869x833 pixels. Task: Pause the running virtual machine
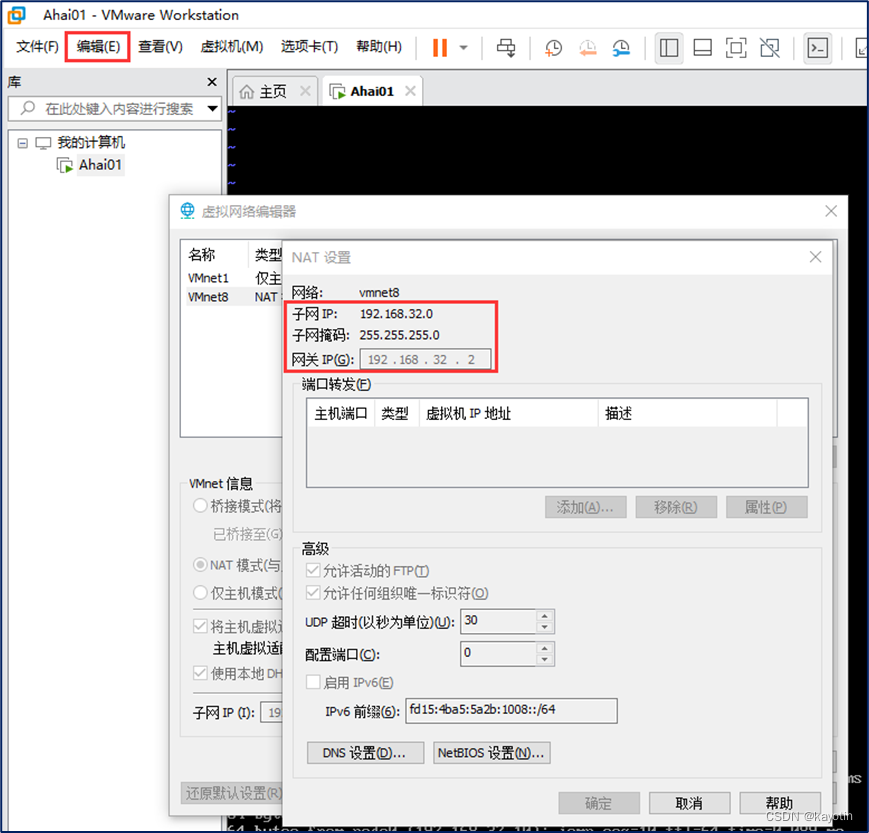click(x=438, y=47)
